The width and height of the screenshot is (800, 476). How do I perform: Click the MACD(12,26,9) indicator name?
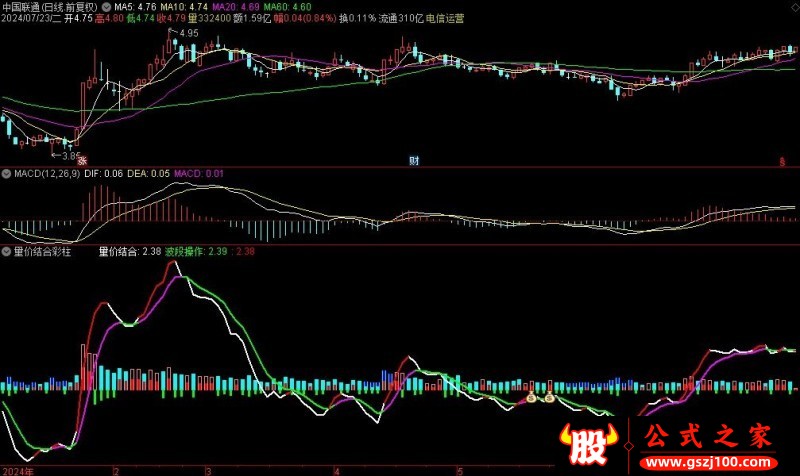(x=47, y=174)
